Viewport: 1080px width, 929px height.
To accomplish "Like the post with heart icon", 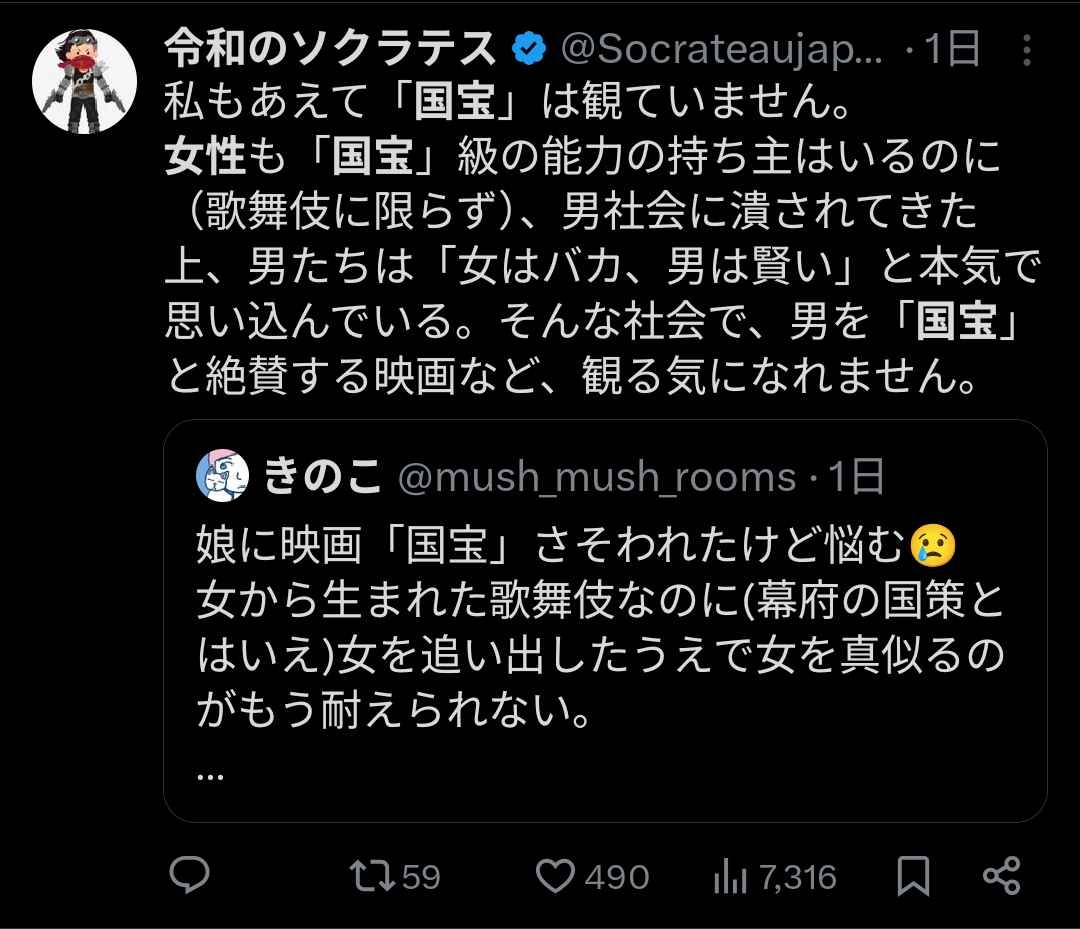I will (x=553, y=877).
